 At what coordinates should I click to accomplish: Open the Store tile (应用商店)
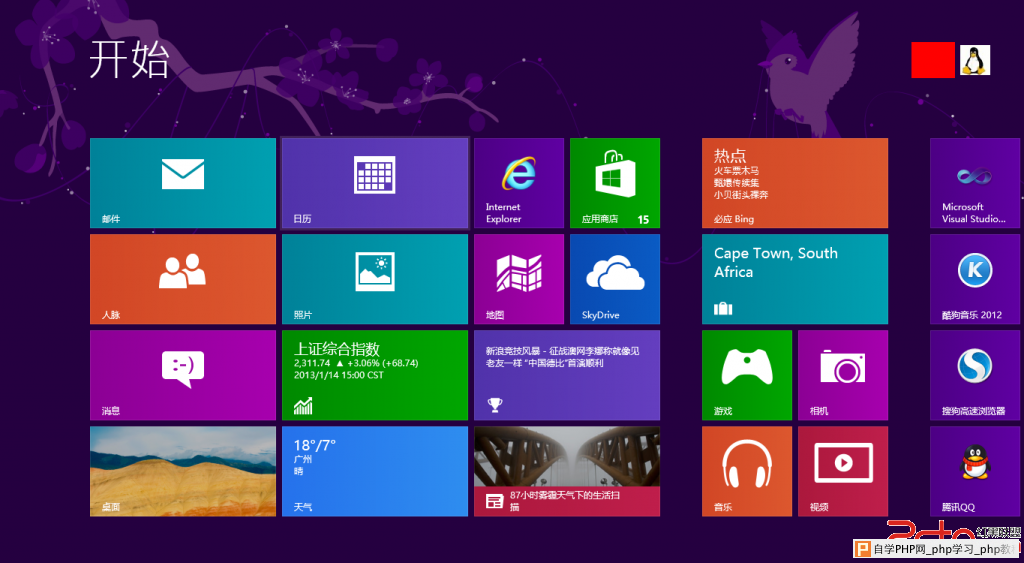pyautogui.click(x=615, y=183)
